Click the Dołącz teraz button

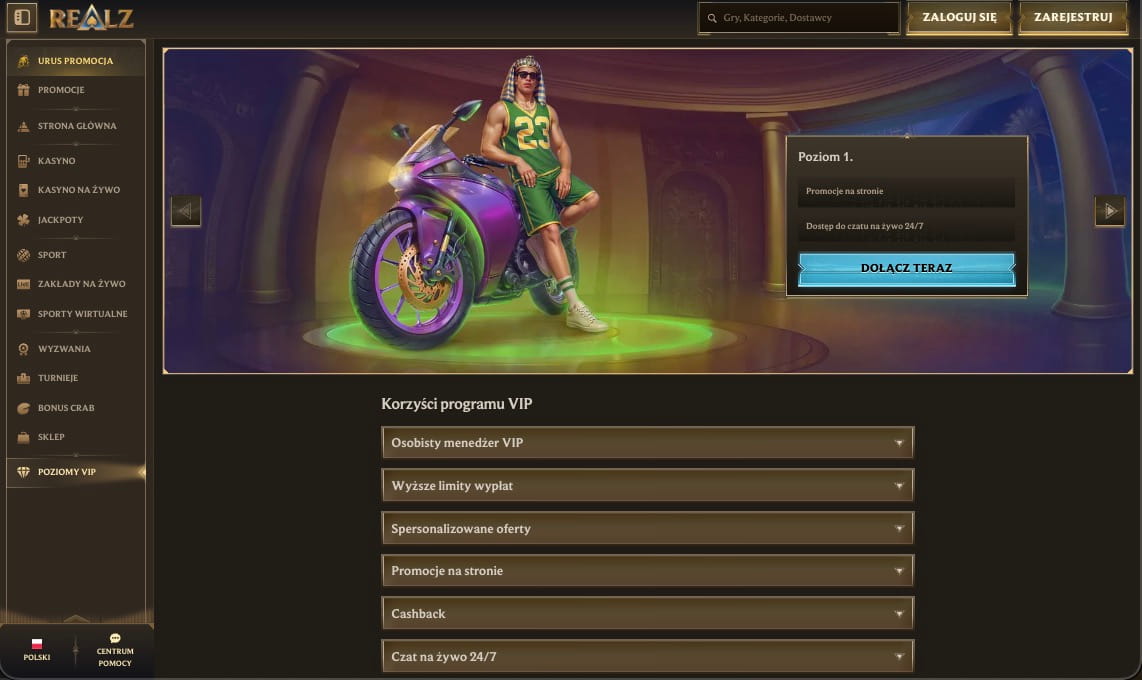(907, 268)
